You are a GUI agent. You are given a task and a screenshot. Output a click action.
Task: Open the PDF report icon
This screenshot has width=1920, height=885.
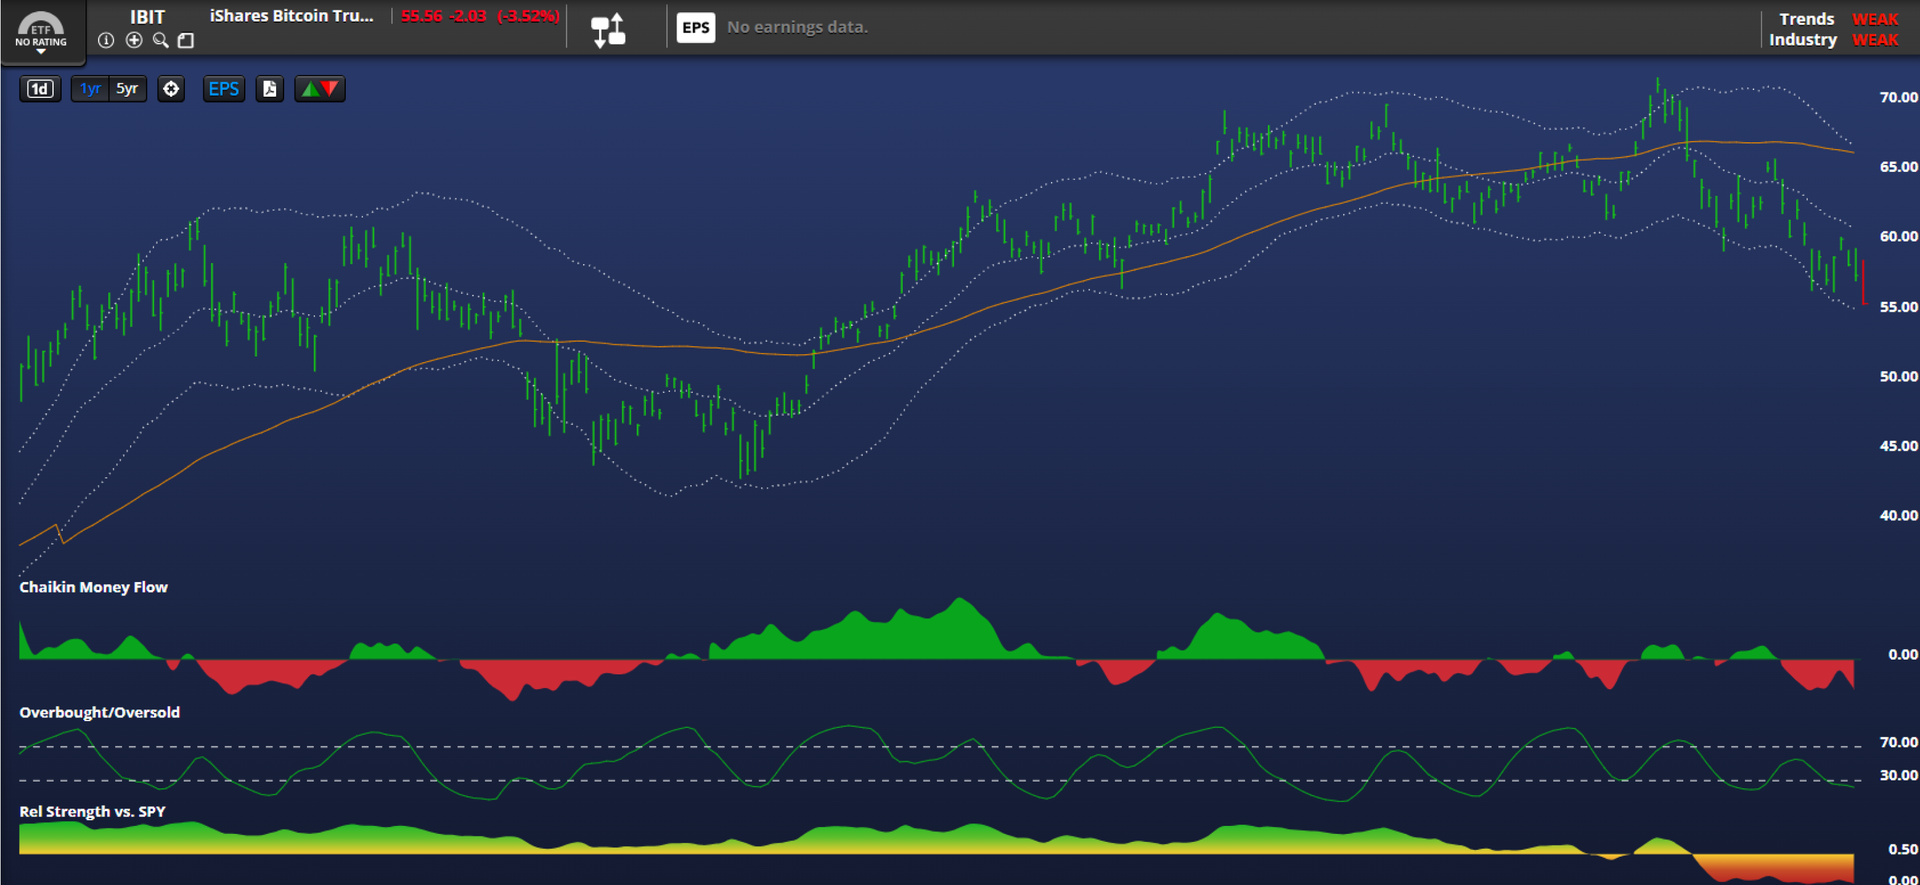point(269,89)
